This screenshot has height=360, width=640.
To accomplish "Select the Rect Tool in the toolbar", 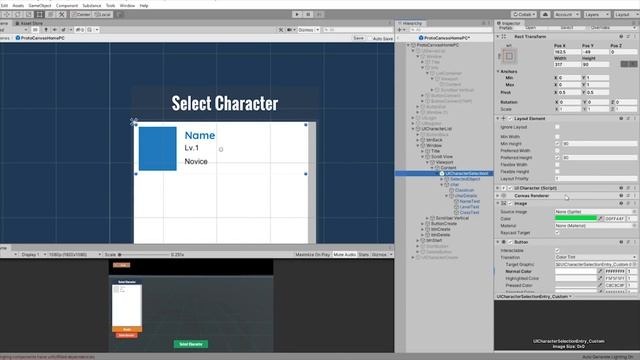I will tap(40, 14).
